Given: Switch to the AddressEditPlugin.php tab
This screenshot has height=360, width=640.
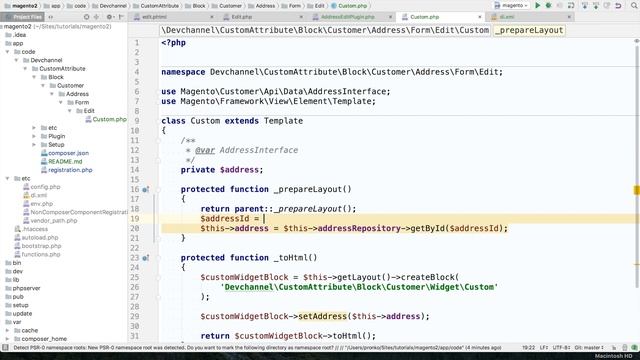Looking at the screenshot, I should (x=347, y=17).
